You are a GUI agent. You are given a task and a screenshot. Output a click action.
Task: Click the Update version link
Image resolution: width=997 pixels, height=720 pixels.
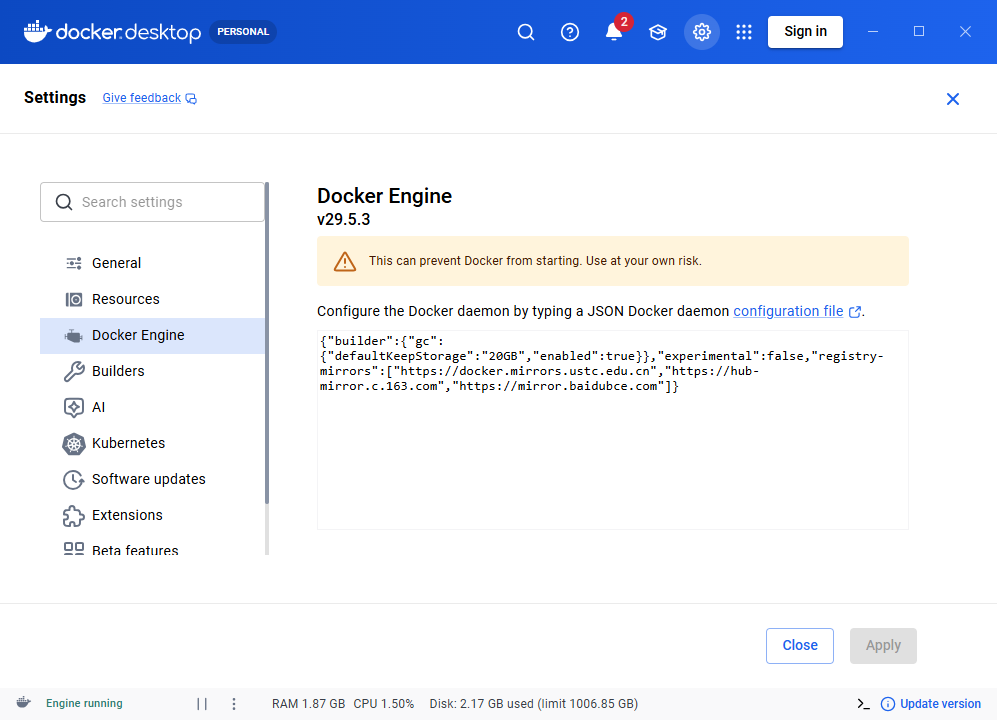click(x=940, y=703)
